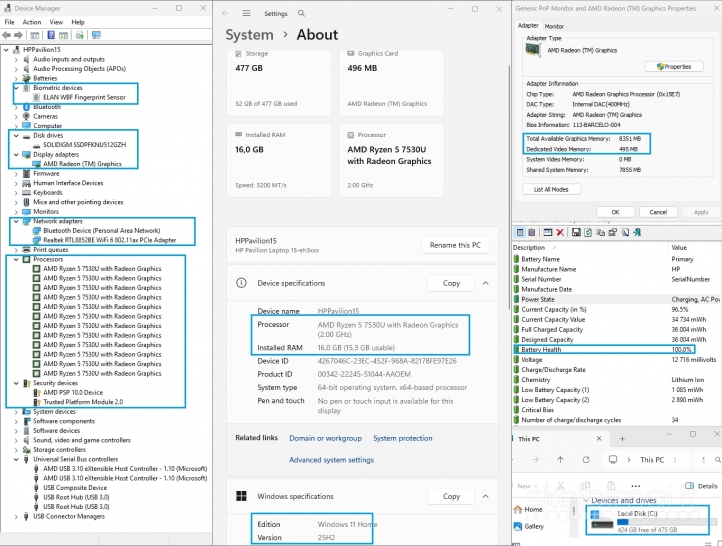Image resolution: width=722 pixels, height=546 pixels.
Task: Collapse the Devices and drives group
Action: pyautogui.click(x=586, y=501)
